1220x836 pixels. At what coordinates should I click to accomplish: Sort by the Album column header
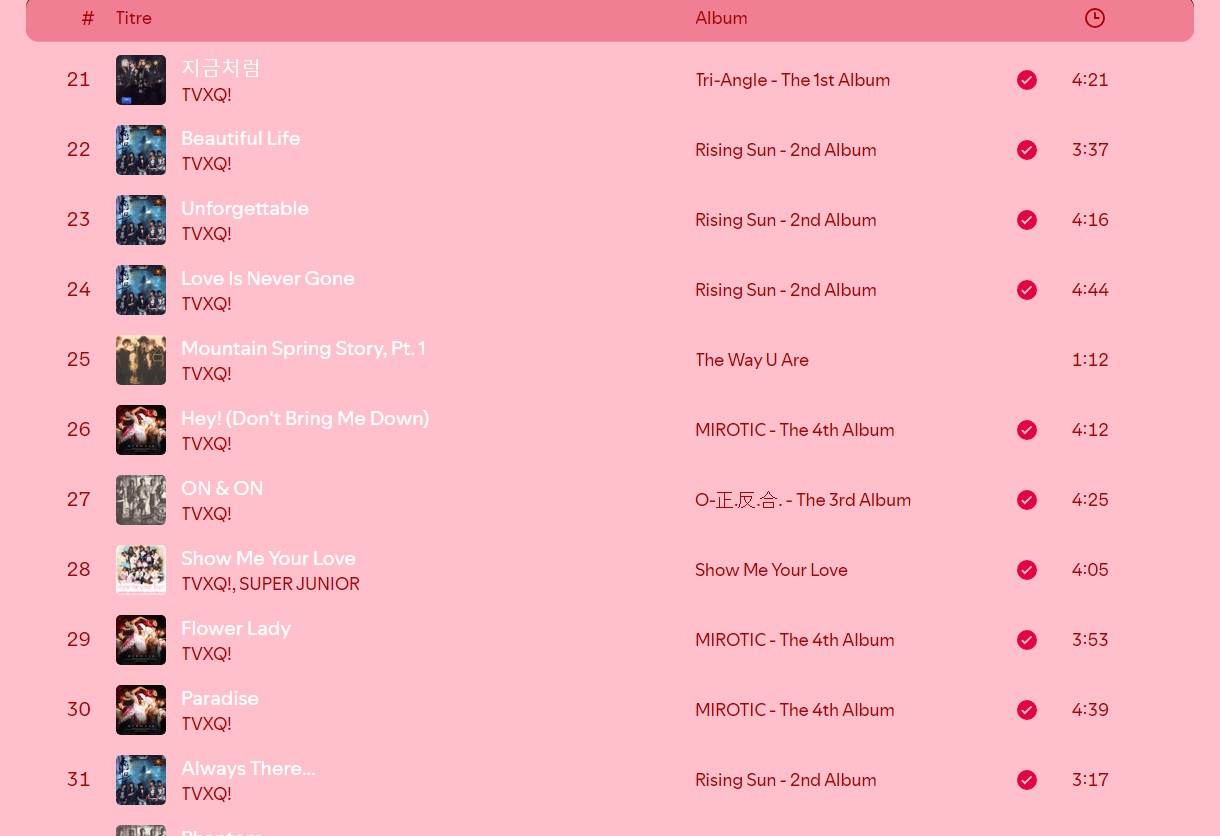pyautogui.click(x=721, y=18)
